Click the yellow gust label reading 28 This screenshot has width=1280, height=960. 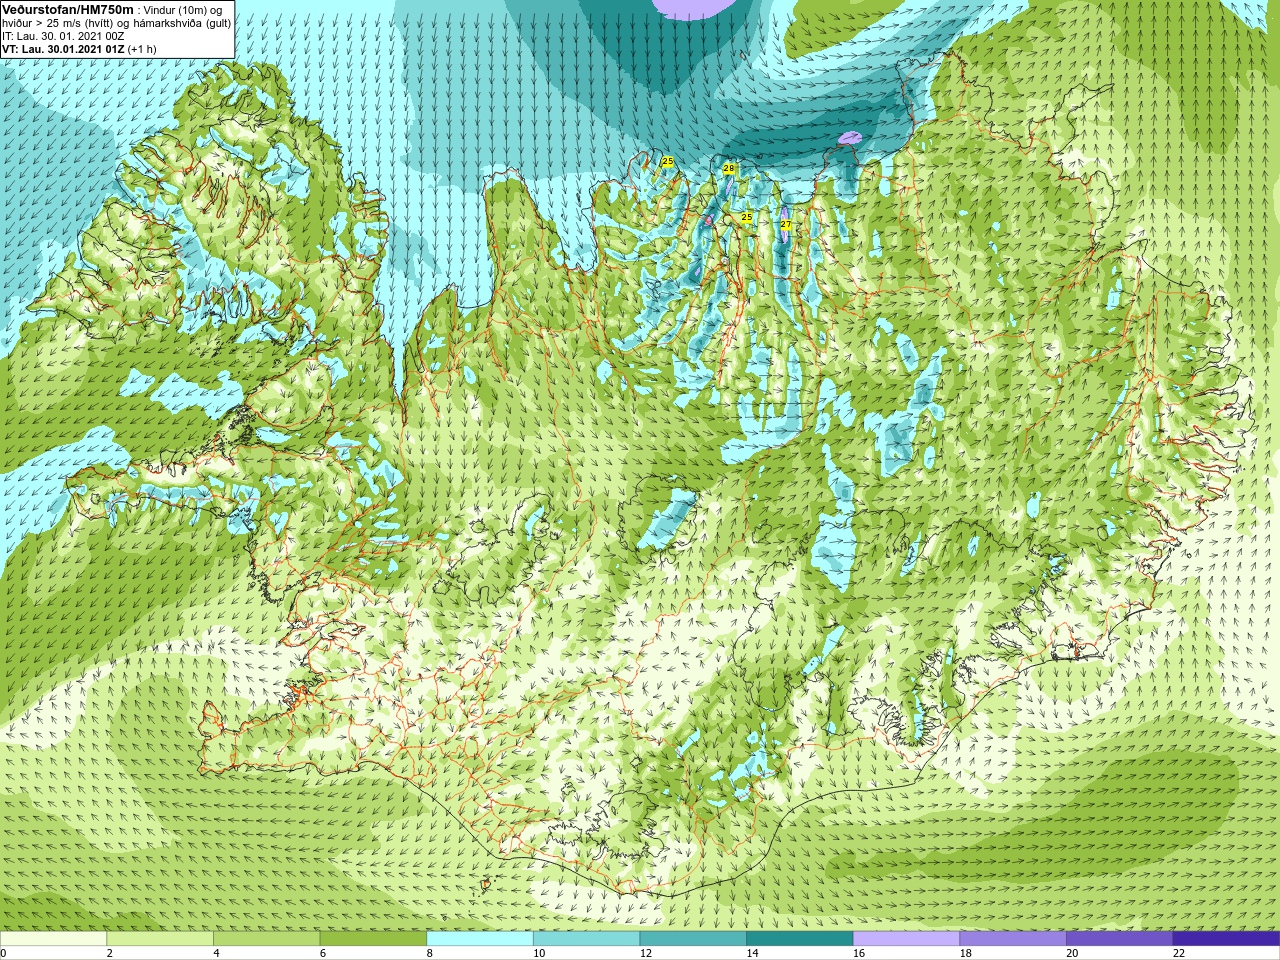729,169
